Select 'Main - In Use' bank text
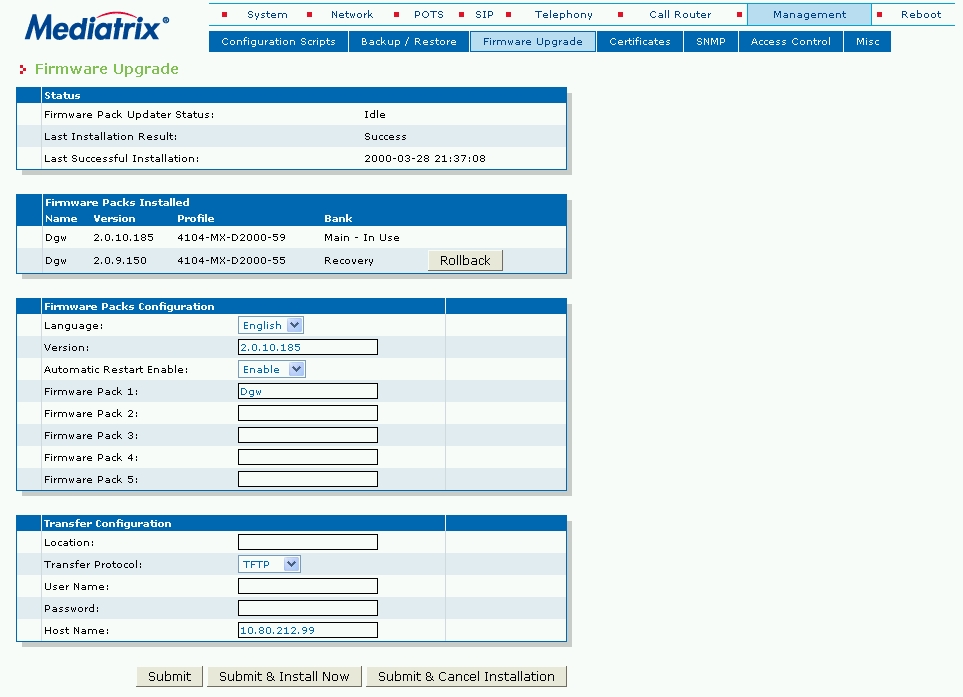The image size is (963, 697). 362,237
